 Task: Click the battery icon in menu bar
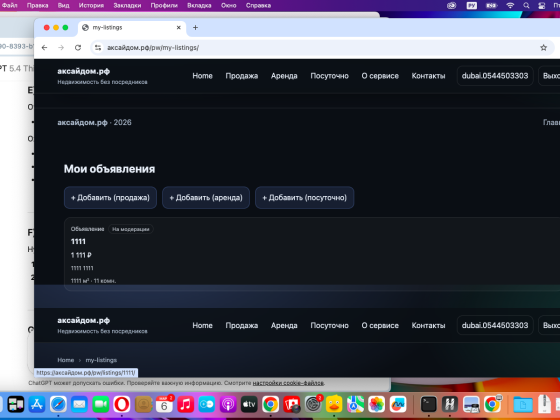pos(491,5)
